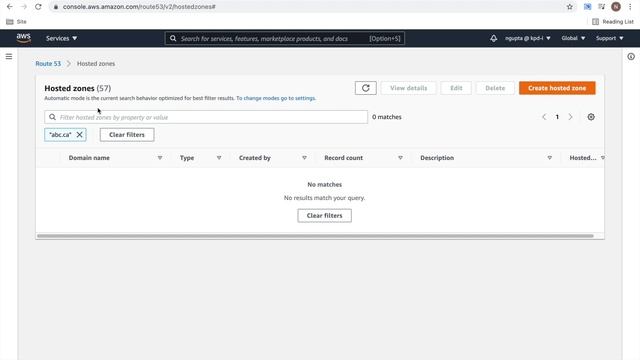Go back in the browser
This screenshot has width=640, height=360.
click(x=10, y=7)
